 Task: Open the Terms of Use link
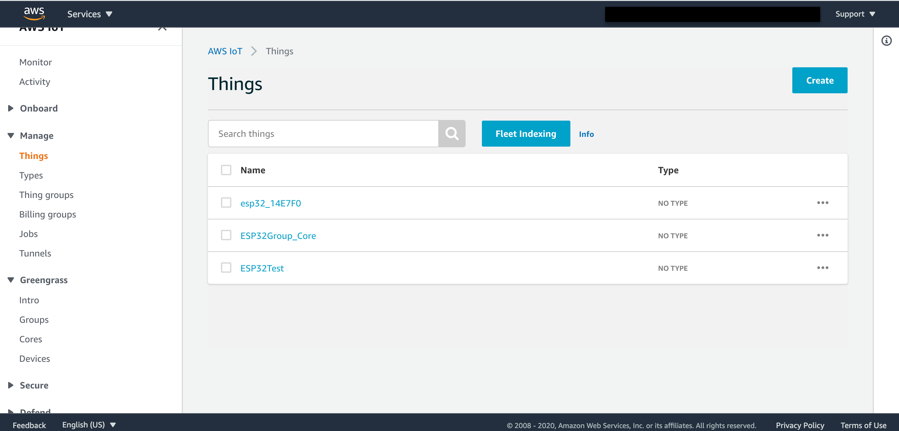(x=863, y=425)
